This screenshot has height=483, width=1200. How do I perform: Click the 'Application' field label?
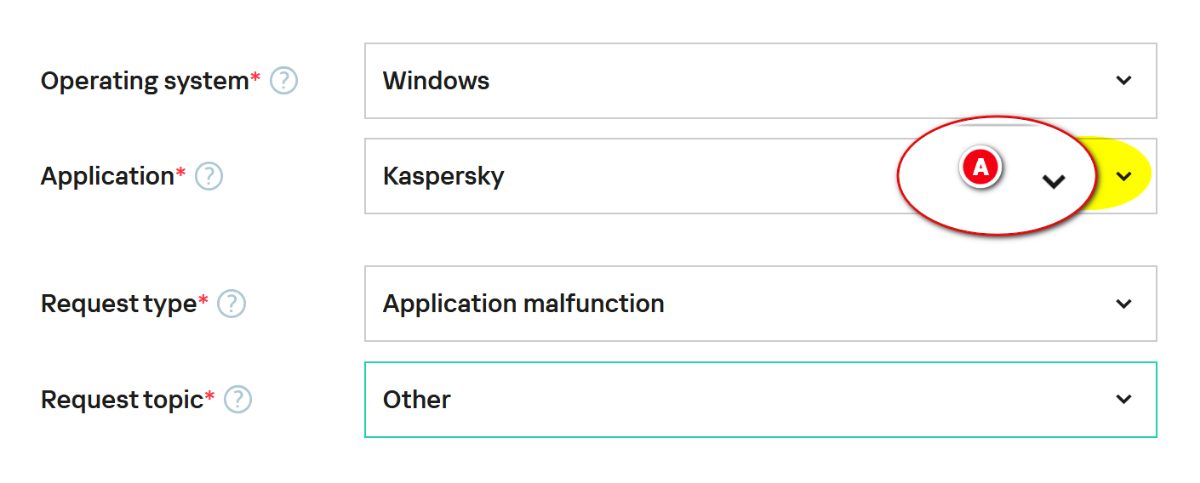point(108,177)
